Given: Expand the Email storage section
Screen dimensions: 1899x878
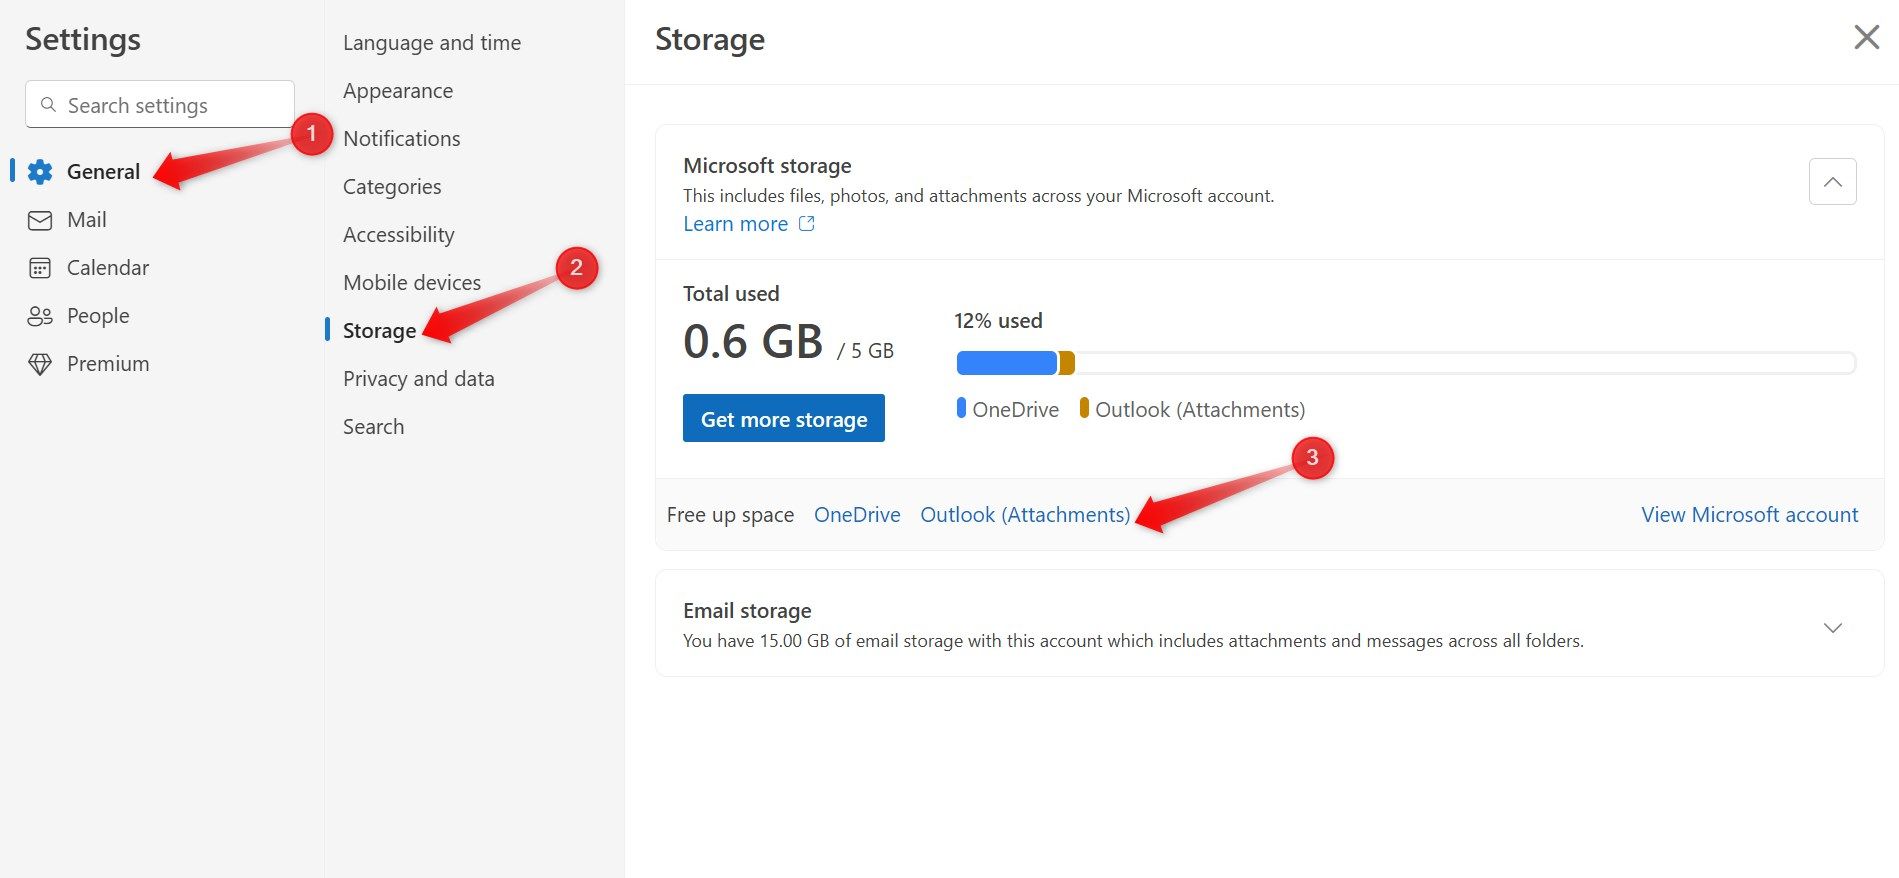Looking at the screenshot, I should point(1832,628).
